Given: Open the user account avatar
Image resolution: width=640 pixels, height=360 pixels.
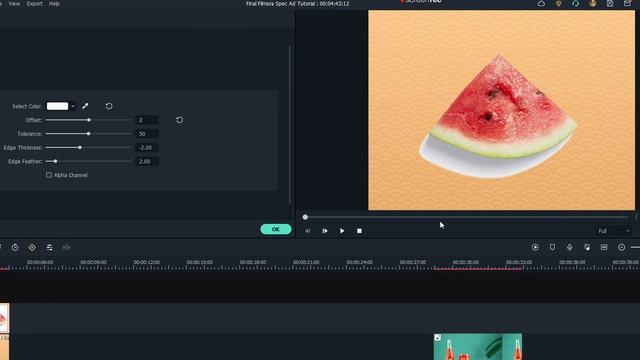Looking at the screenshot, I should click(593, 4).
